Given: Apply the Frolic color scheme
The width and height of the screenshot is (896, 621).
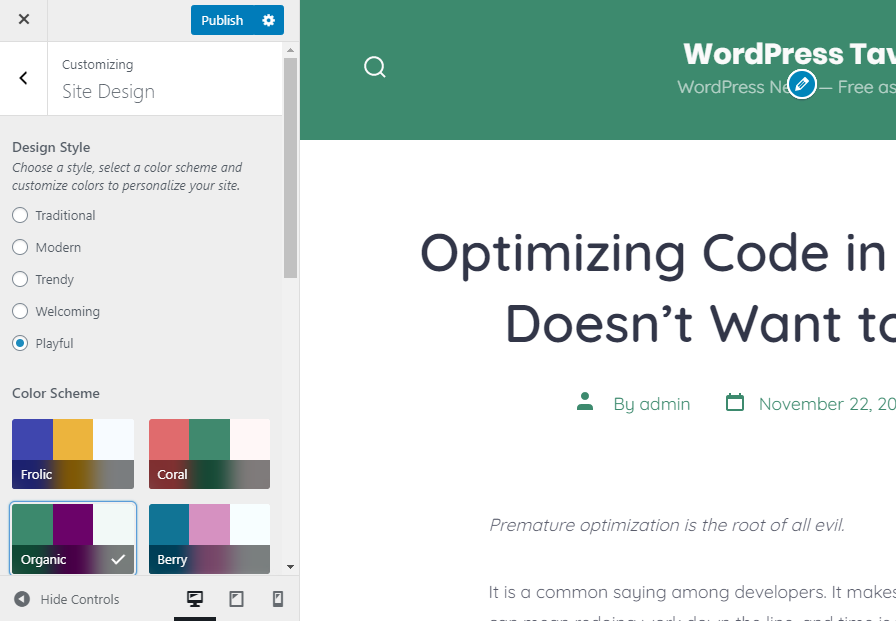Looking at the screenshot, I should point(73,453).
